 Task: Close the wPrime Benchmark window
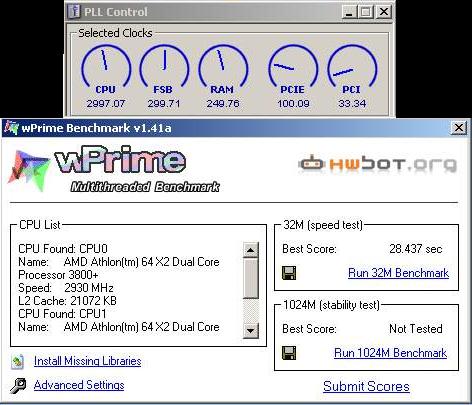[459, 128]
